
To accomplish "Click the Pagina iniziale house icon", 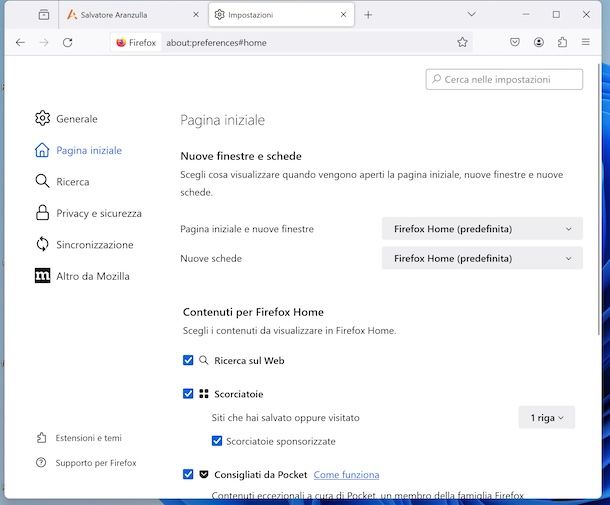I will point(42,150).
